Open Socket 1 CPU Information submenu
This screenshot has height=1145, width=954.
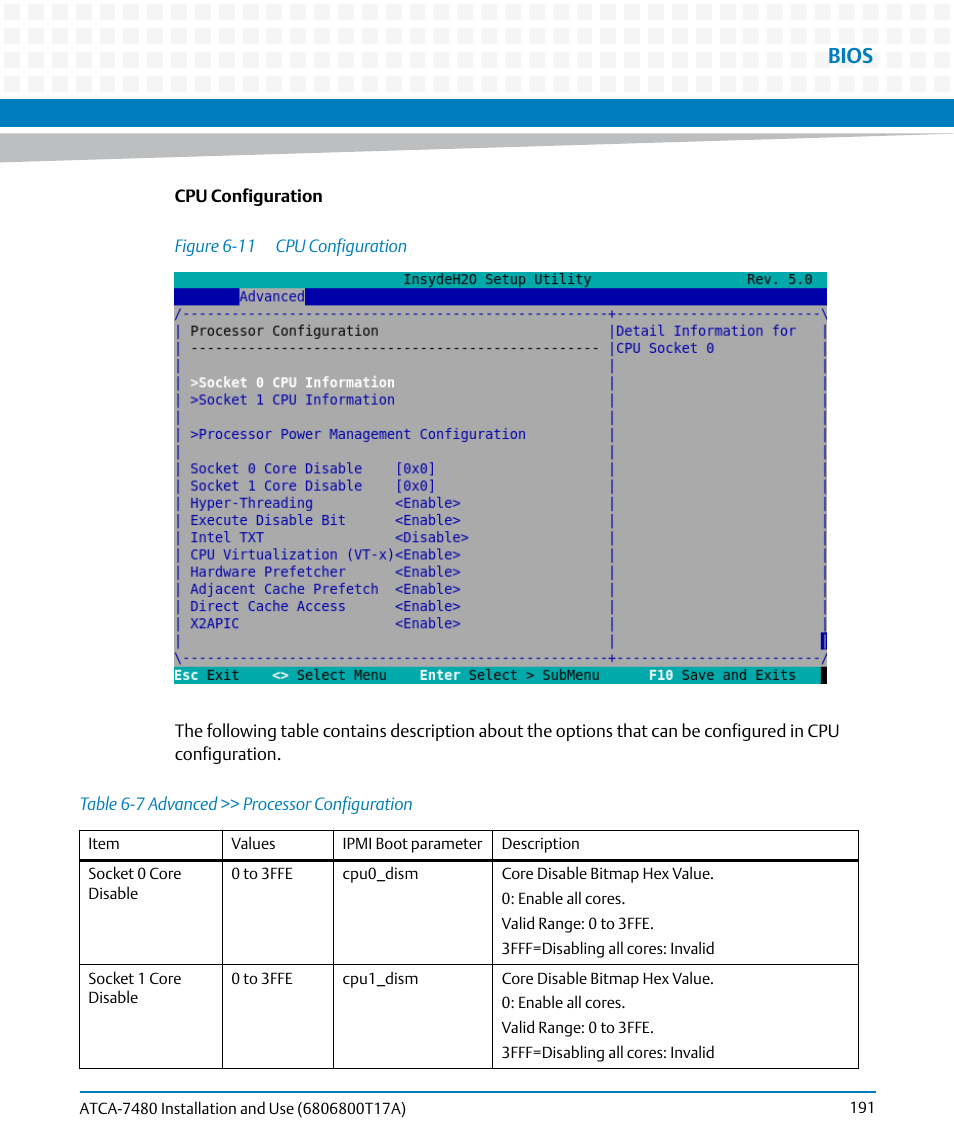(292, 400)
